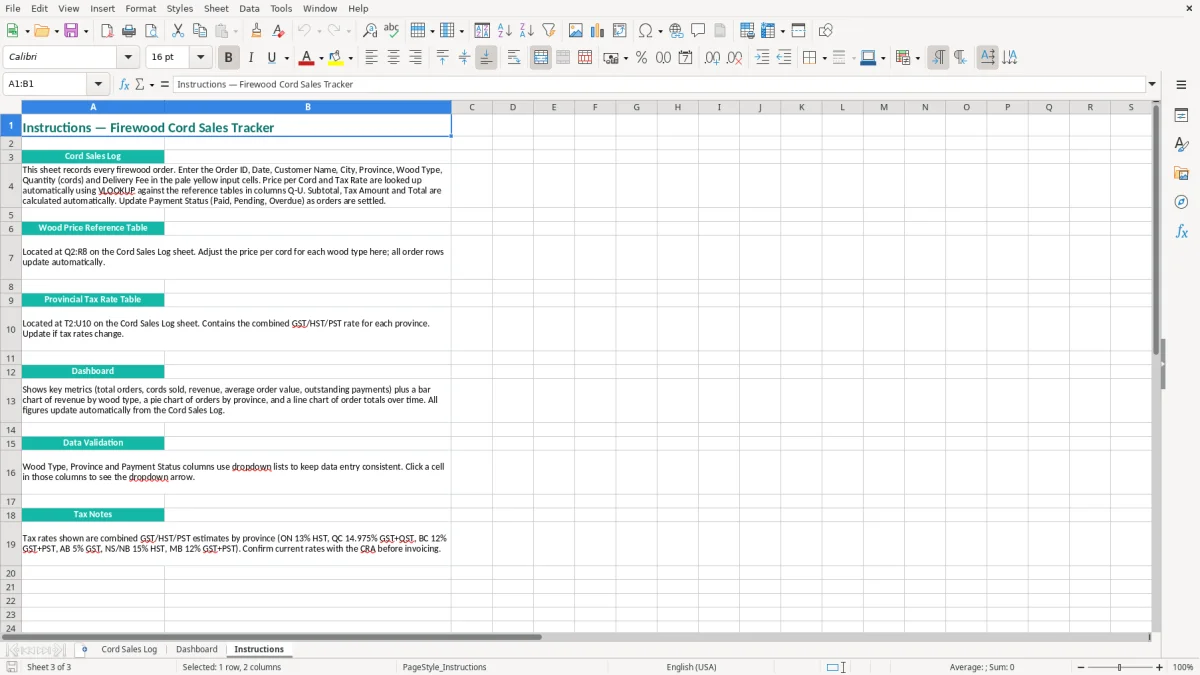Screen dimensions: 1200x675
Task: Insert Chart icon
Action: coord(597,31)
